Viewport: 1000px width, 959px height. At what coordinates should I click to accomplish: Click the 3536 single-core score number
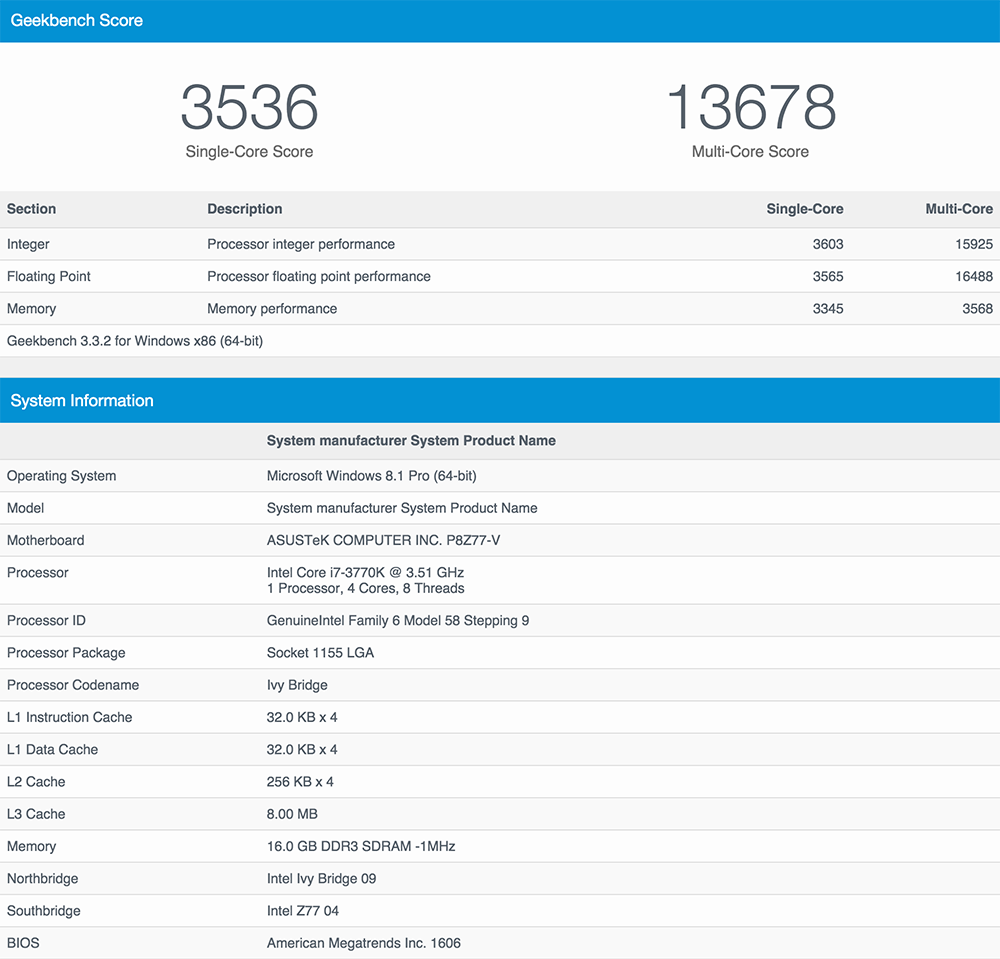pos(249,108)
